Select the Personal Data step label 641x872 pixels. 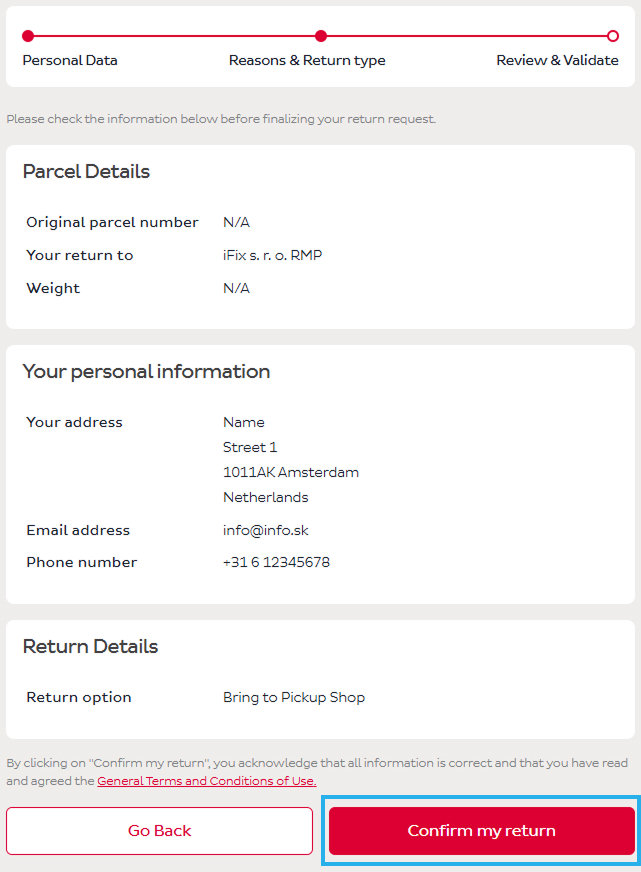(70, 60)
